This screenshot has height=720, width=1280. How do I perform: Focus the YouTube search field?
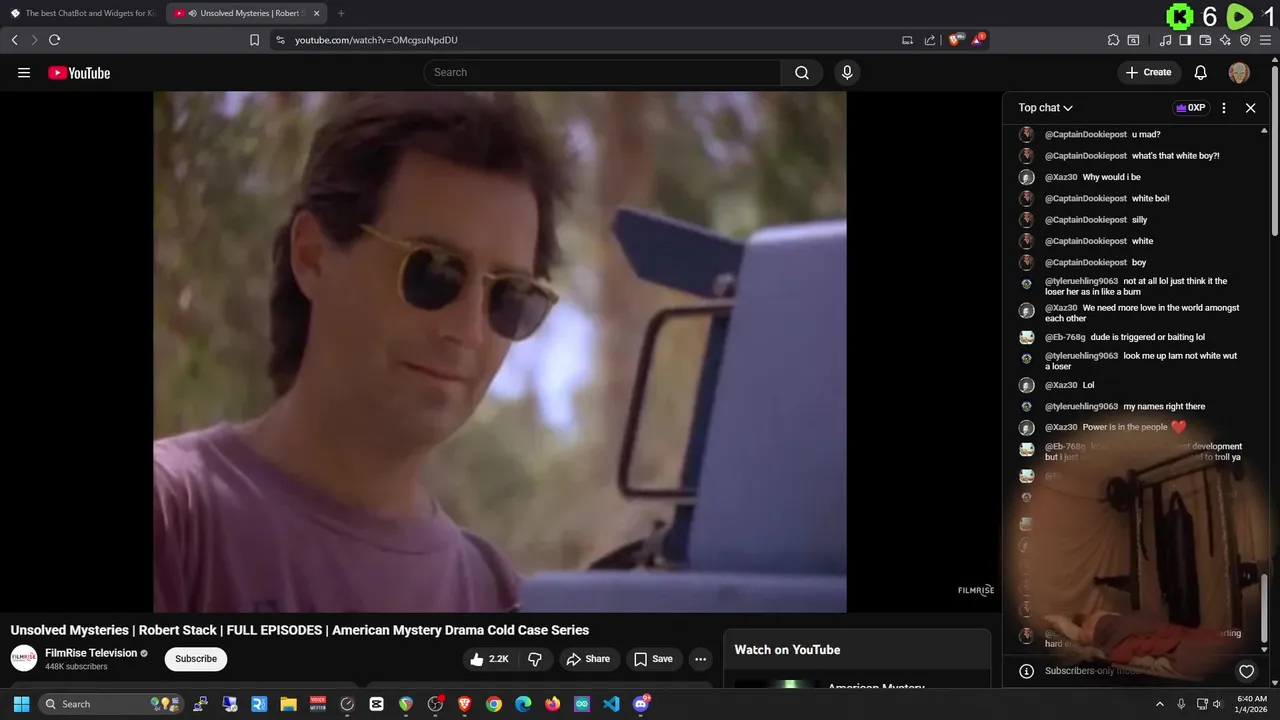point(603,72)
